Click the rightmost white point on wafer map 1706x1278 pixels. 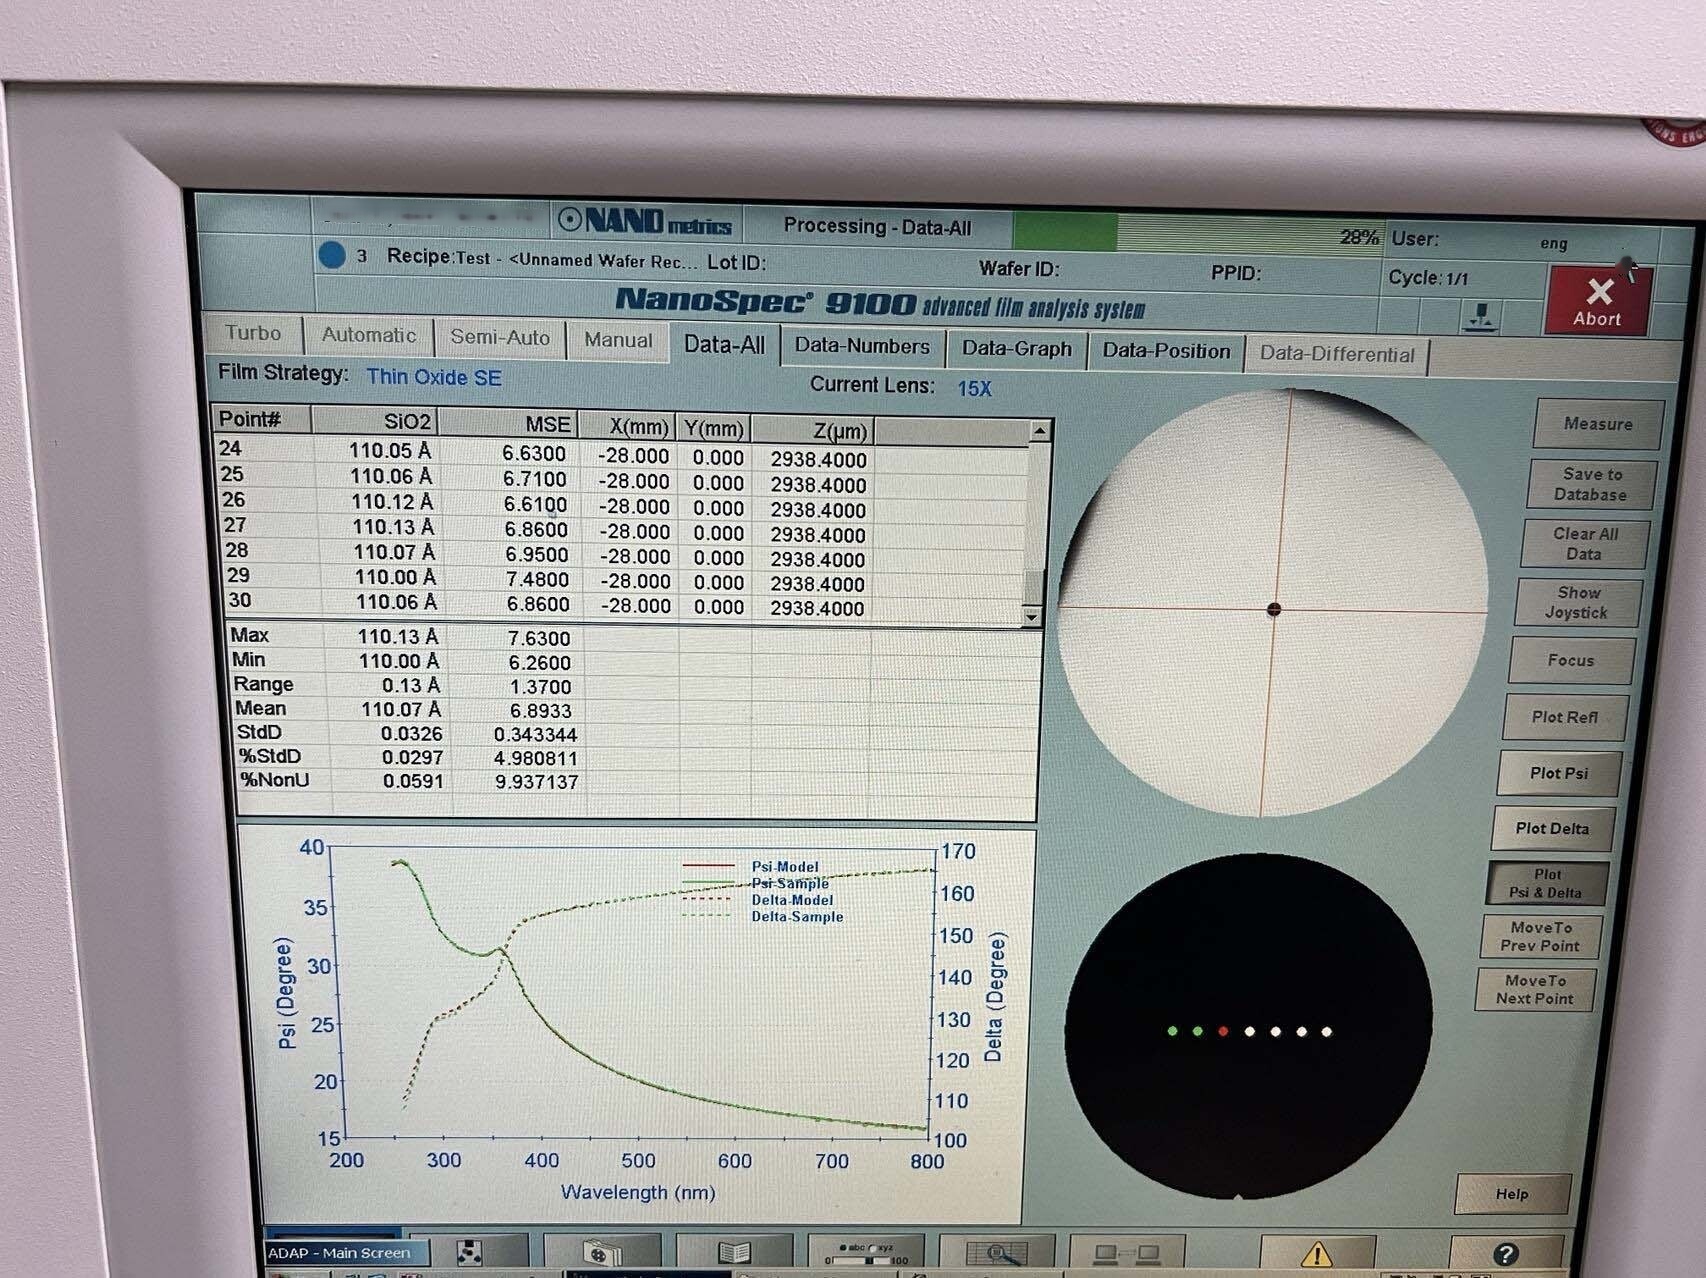[1327, 1032]
